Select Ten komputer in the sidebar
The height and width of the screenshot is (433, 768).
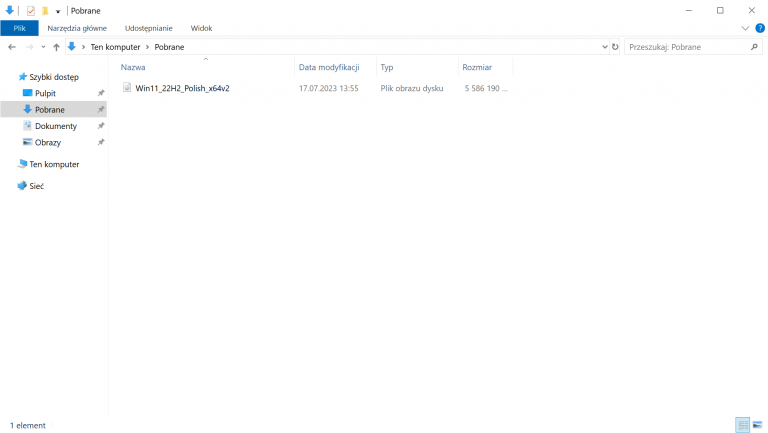coord(54,164)
